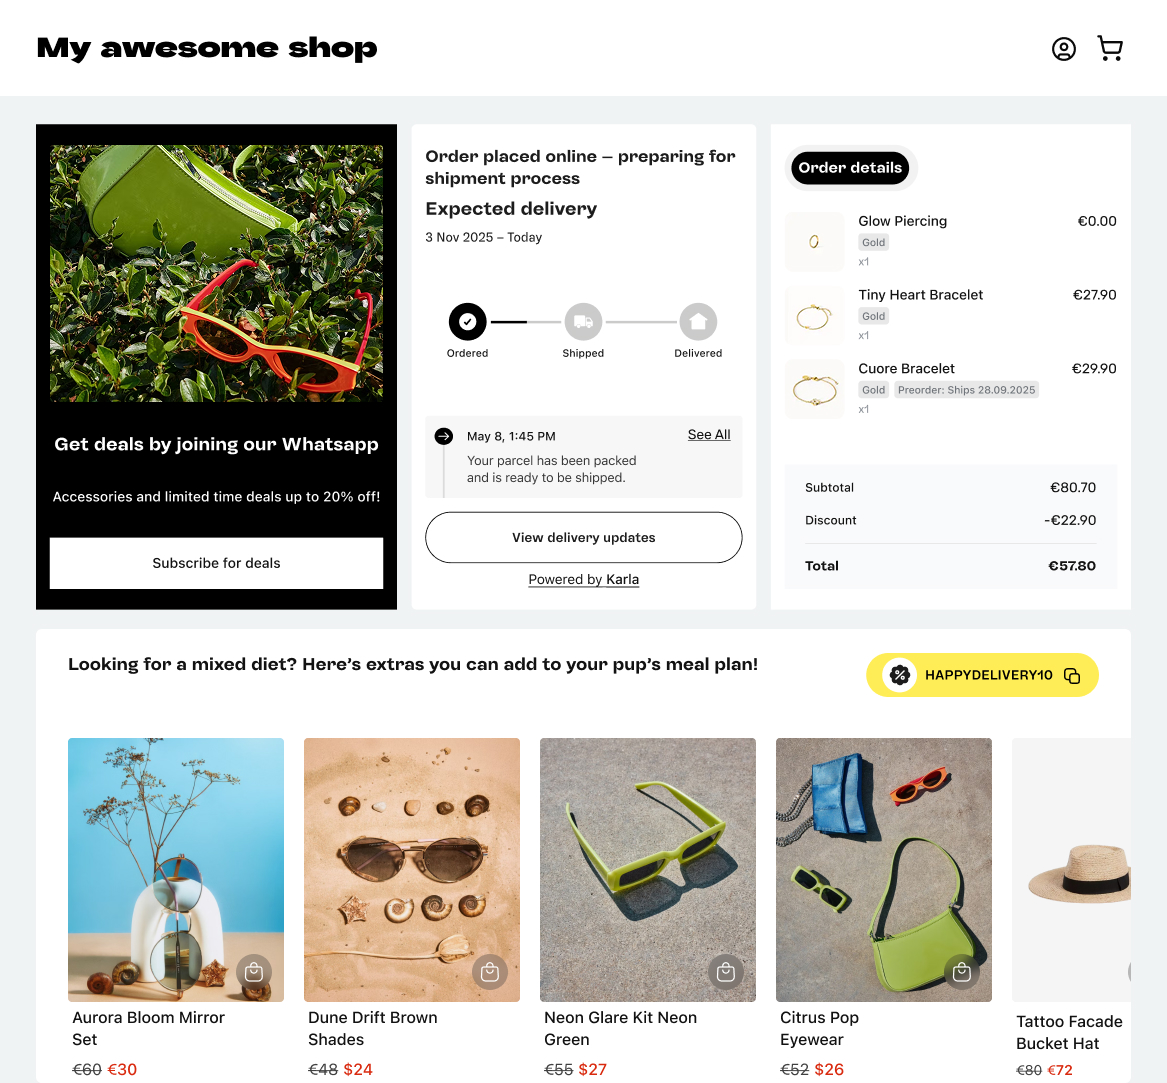Click the Delivered house step icon

coord(698,322)
